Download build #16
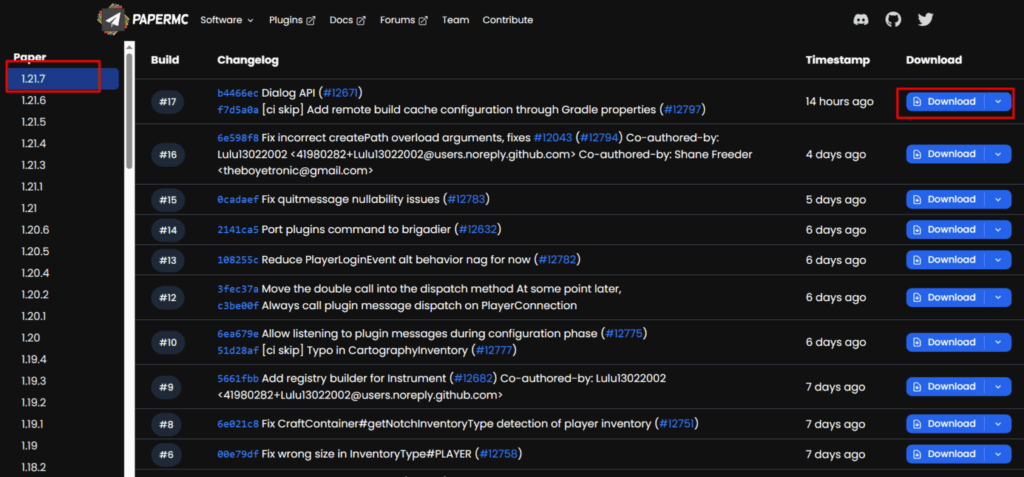The width and height of the screenshot is (1024, 477). click(x=946, y=154)
